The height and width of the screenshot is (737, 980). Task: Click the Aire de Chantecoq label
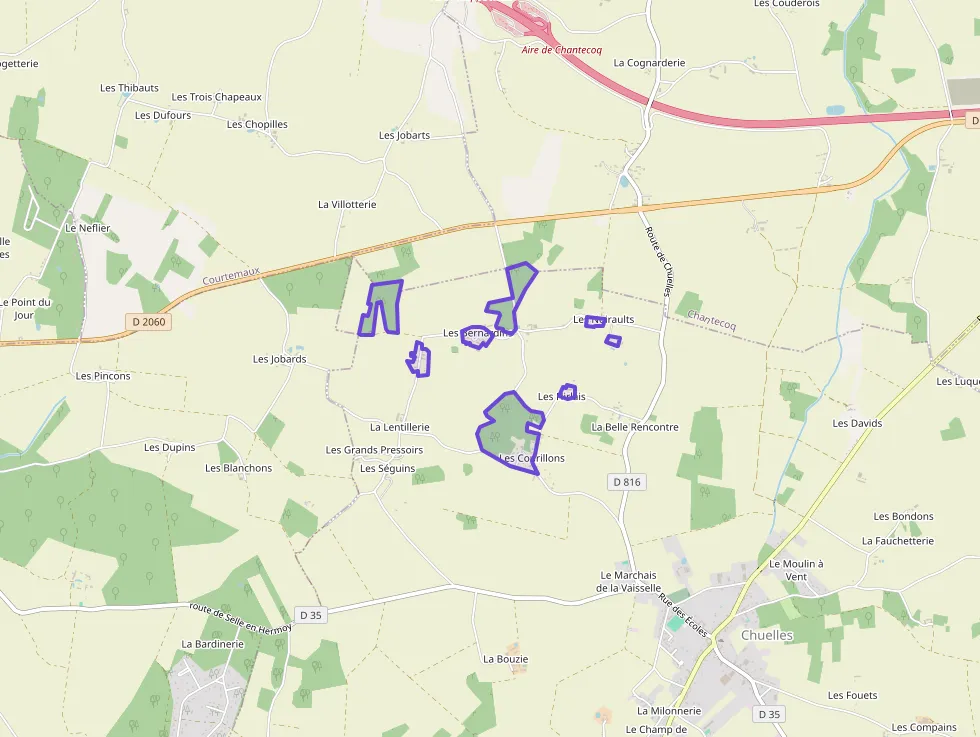[x=561, y=50]
